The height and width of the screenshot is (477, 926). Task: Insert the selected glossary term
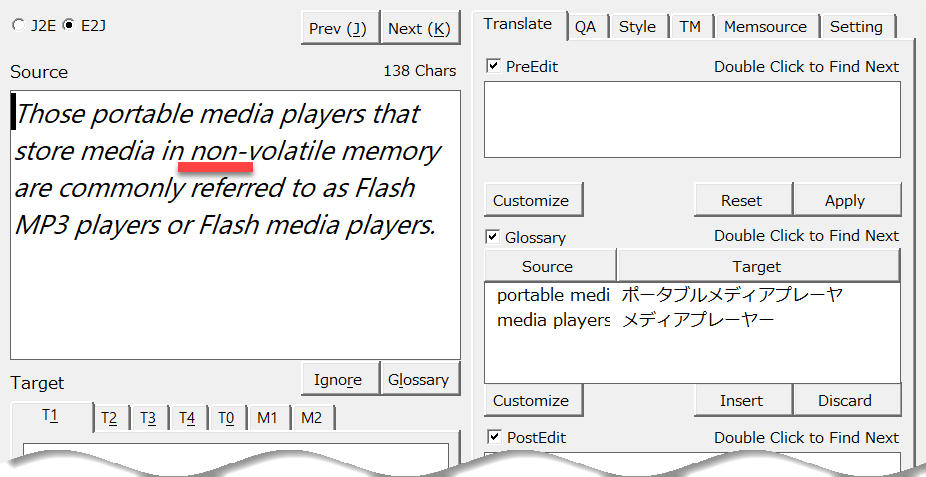tap(741, 400)
